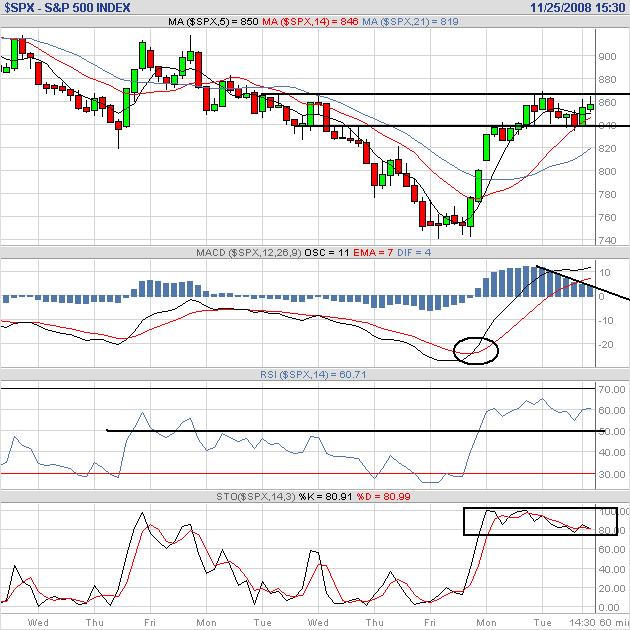Click the 14:30 time label on bottom axis
Screen dimensions: 630x630
[x=582, y=623]
